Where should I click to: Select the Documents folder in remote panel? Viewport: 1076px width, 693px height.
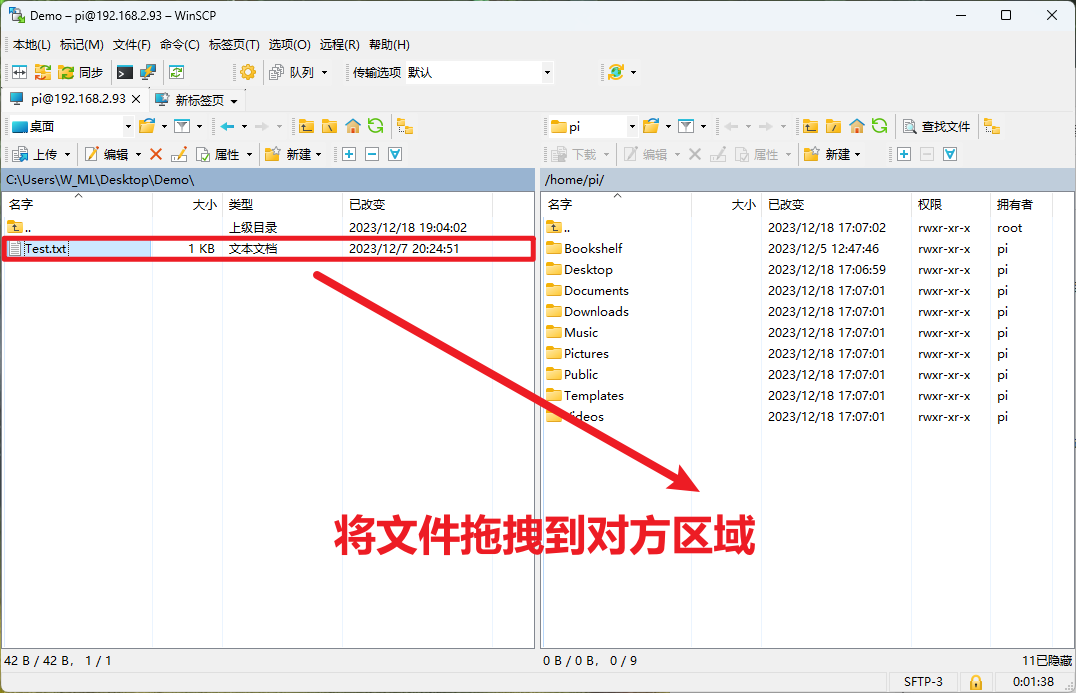(x=596, y=291)
